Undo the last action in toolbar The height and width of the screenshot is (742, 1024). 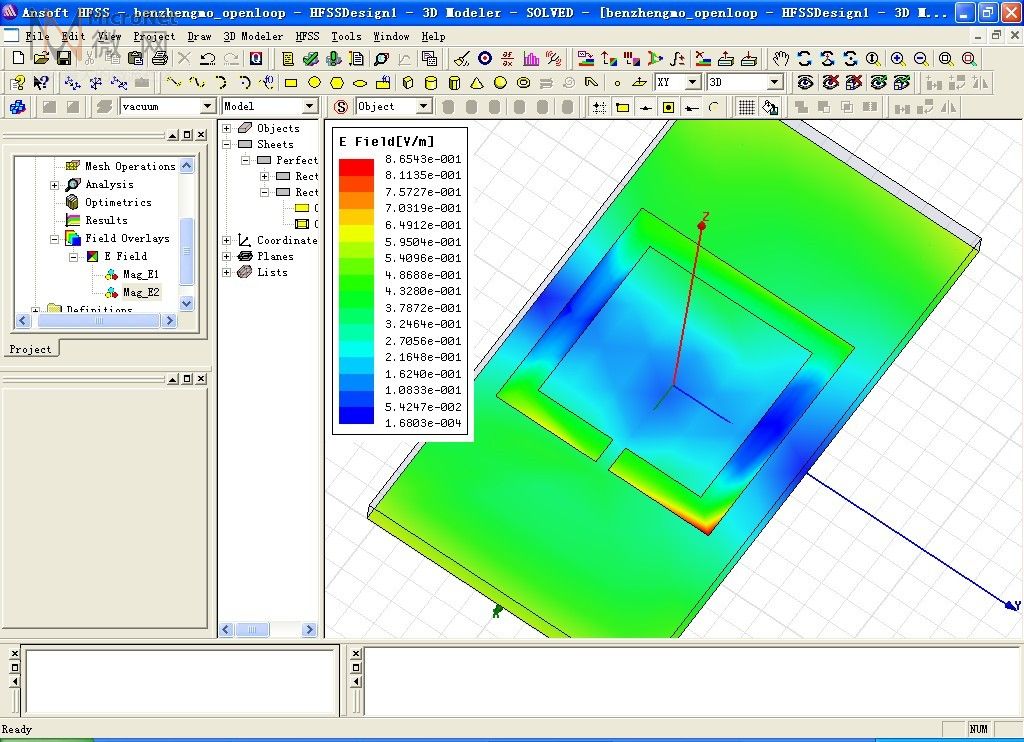[x=208, y=59]
